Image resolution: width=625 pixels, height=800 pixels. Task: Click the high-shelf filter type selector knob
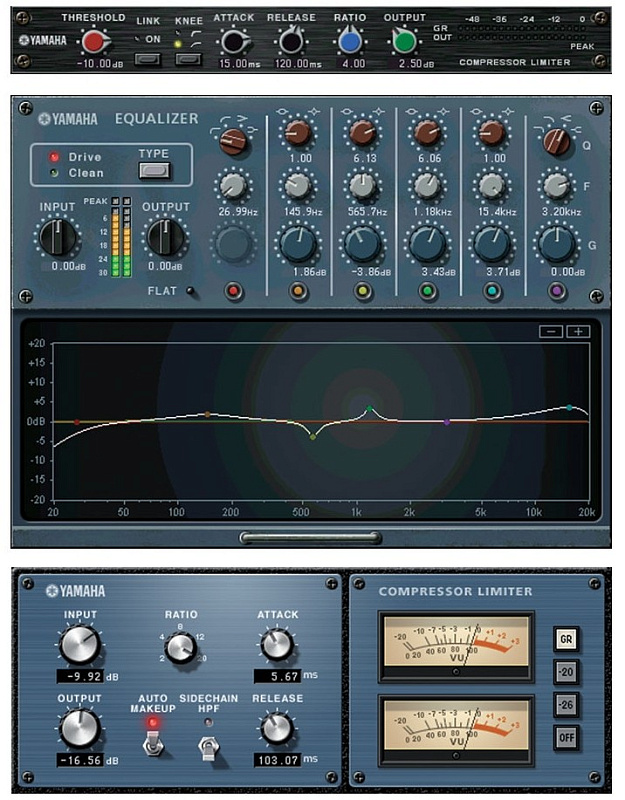(557, 141)
